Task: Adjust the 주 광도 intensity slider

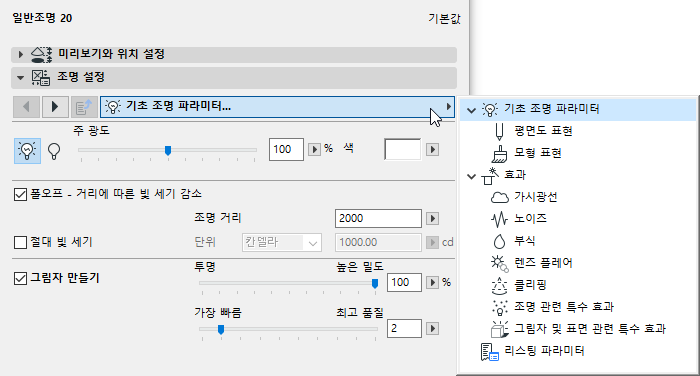Action: pos(167,150)
